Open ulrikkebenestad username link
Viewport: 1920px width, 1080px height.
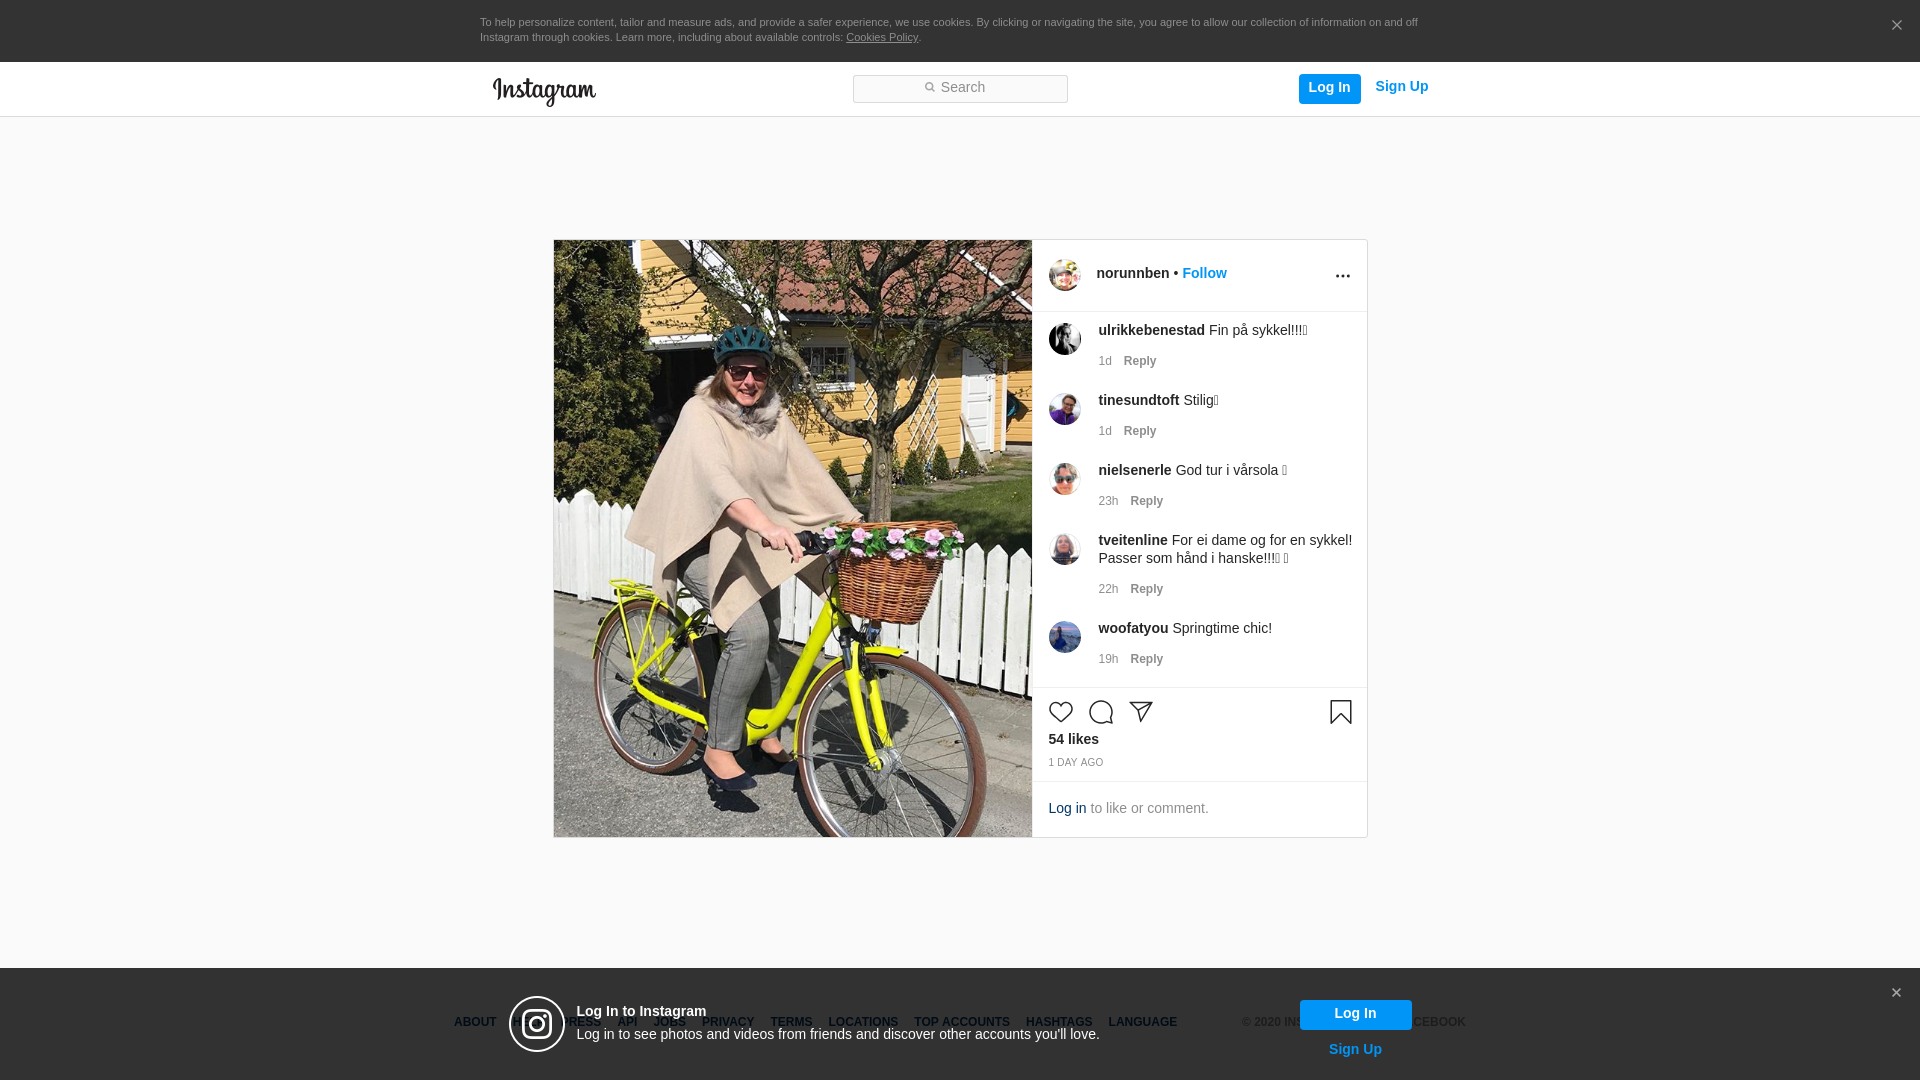click(1152, 330)
